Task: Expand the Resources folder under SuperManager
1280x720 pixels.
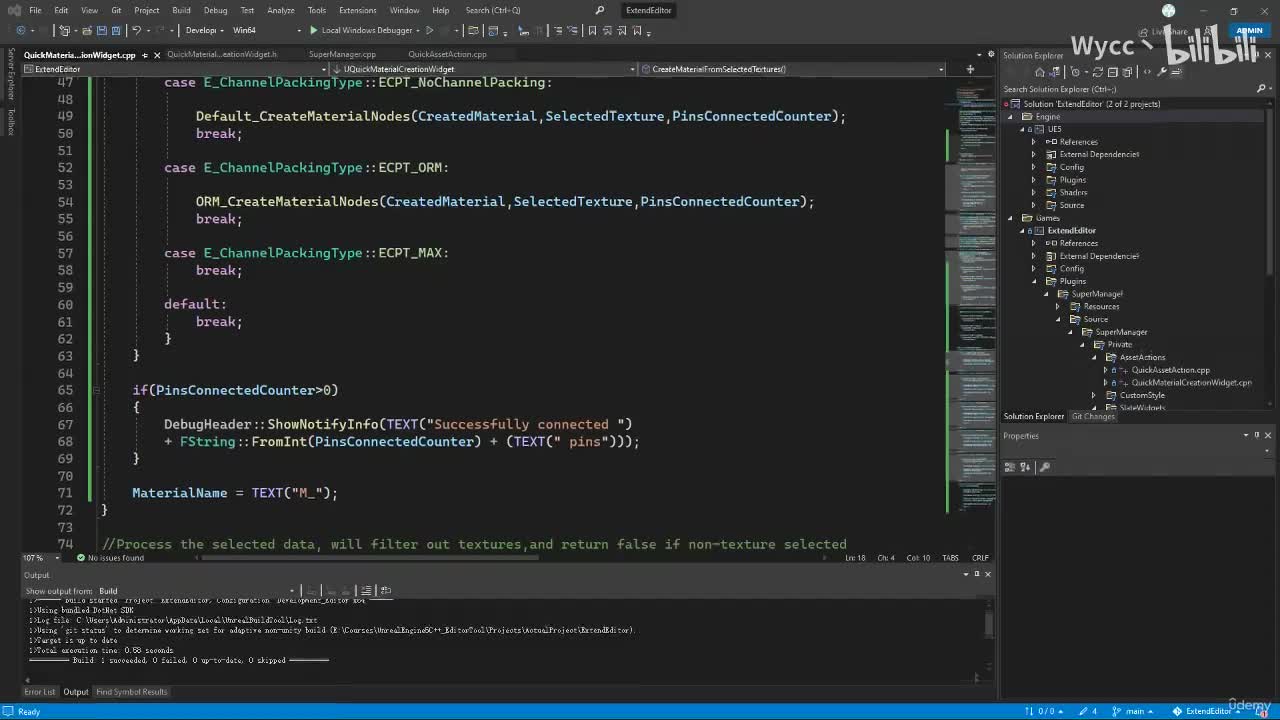Action: point(1059,306)
